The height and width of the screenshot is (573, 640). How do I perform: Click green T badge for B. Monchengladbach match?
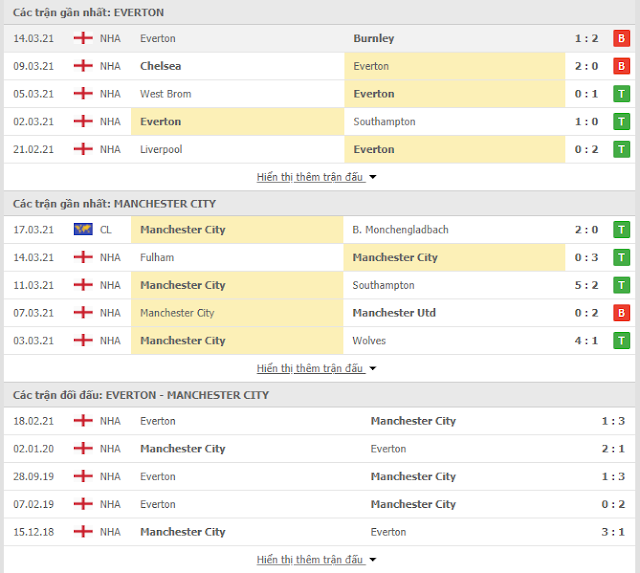pyautogui.click(x=621, y=230)
